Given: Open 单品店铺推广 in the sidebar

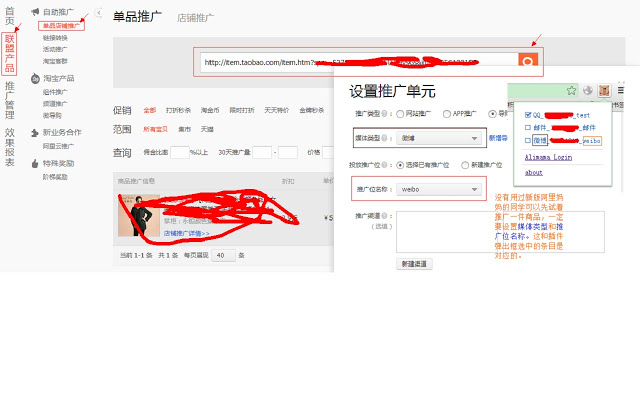Looking at the screenshot, I should pos(61,26).
